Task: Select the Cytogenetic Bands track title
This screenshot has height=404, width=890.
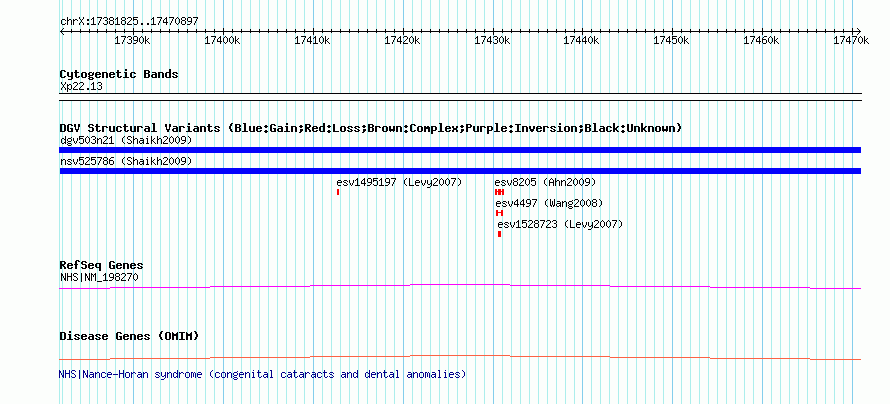Action: 119,74
